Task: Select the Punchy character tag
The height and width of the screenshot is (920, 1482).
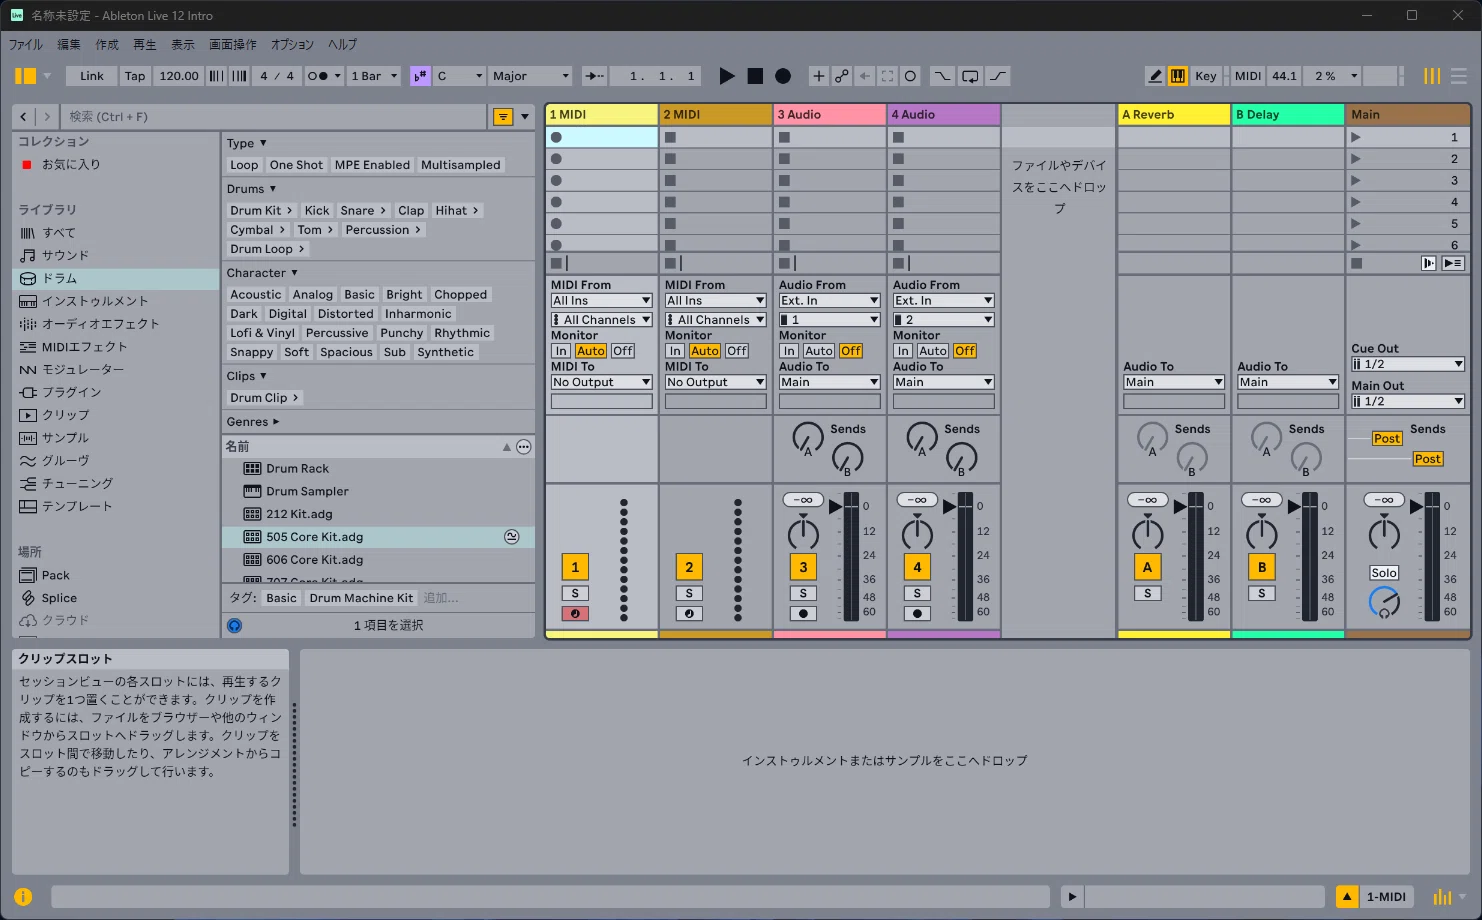Action: (x=401, y=333)
